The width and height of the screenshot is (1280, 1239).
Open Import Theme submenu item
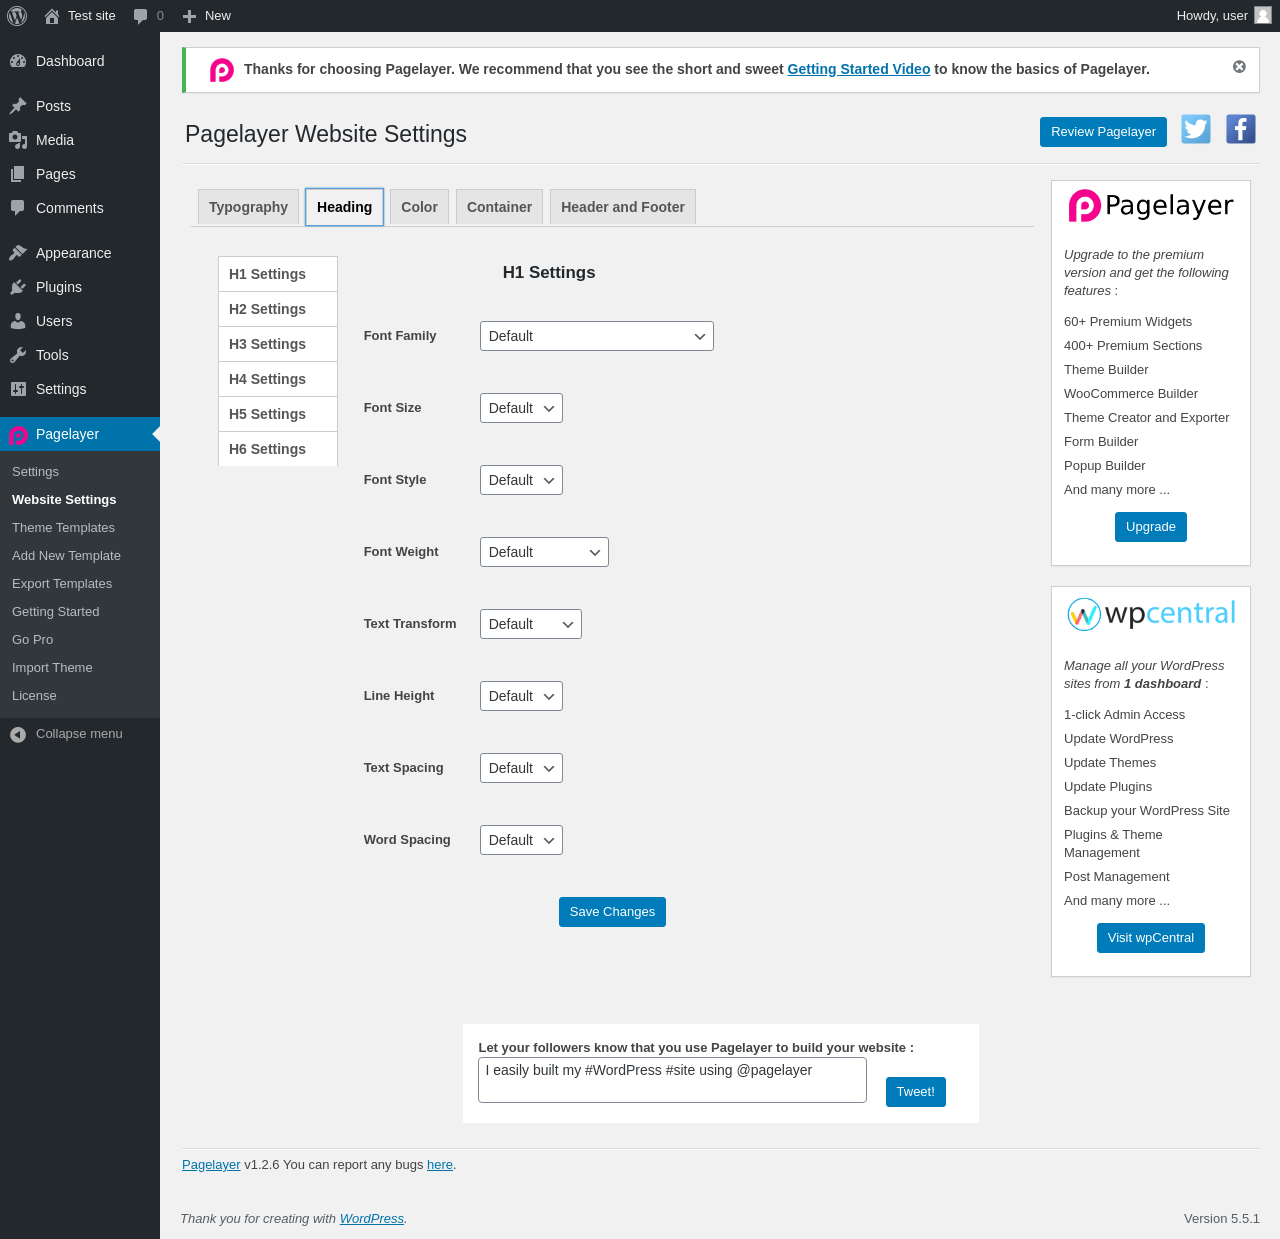(x=52, y=668)
